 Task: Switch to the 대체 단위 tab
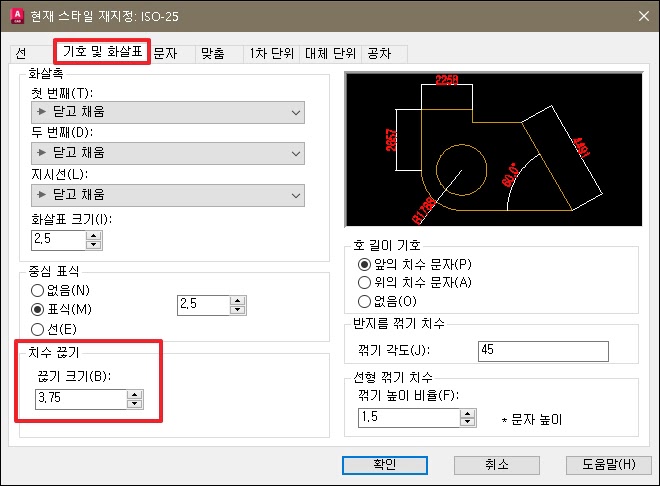[x=330, y=54]
